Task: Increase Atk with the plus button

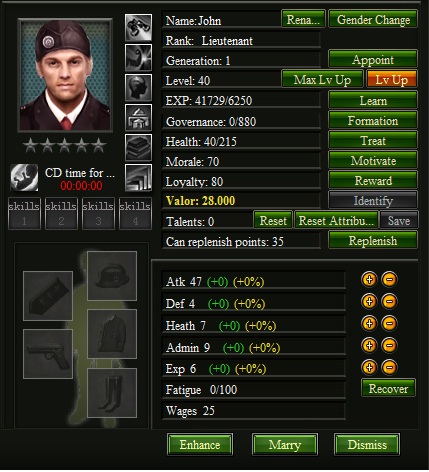Action: pyautogui.click(x=369, y=279)
